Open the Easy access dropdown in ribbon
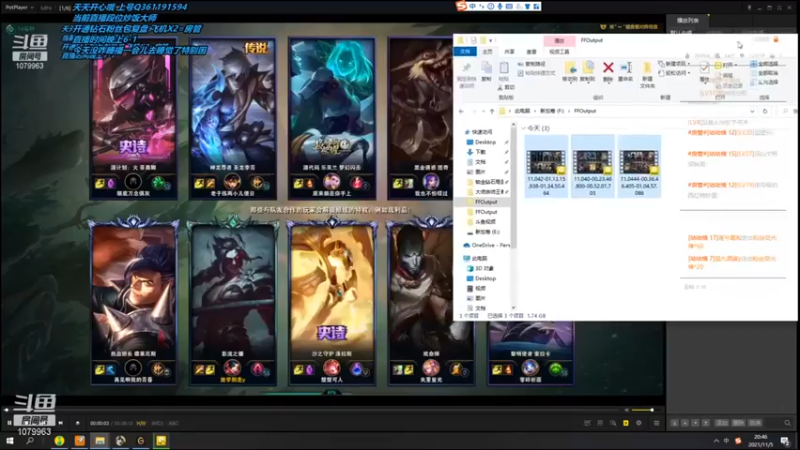The width and height of the screenshot is (800, 450). [x=674, y=73]
